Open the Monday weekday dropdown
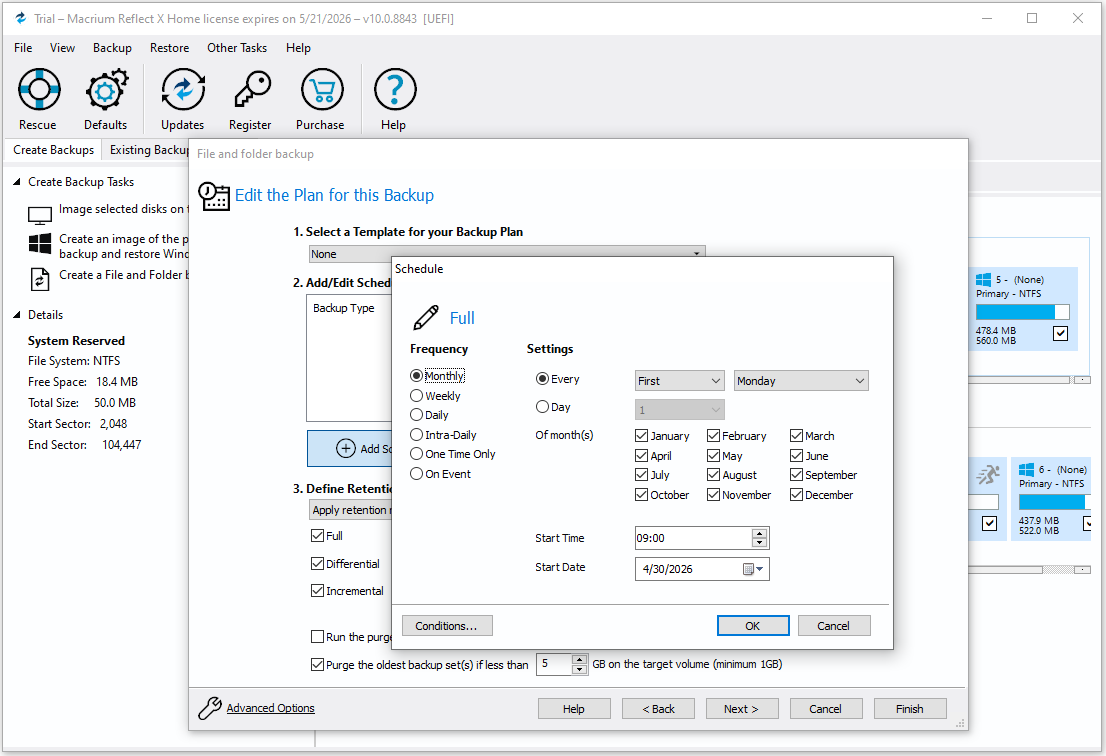This screenshot has width=1106, height=756. [x=801, y=381]
